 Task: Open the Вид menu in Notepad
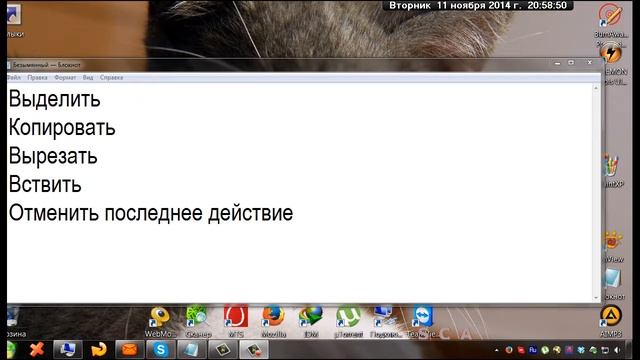(88, 78)
